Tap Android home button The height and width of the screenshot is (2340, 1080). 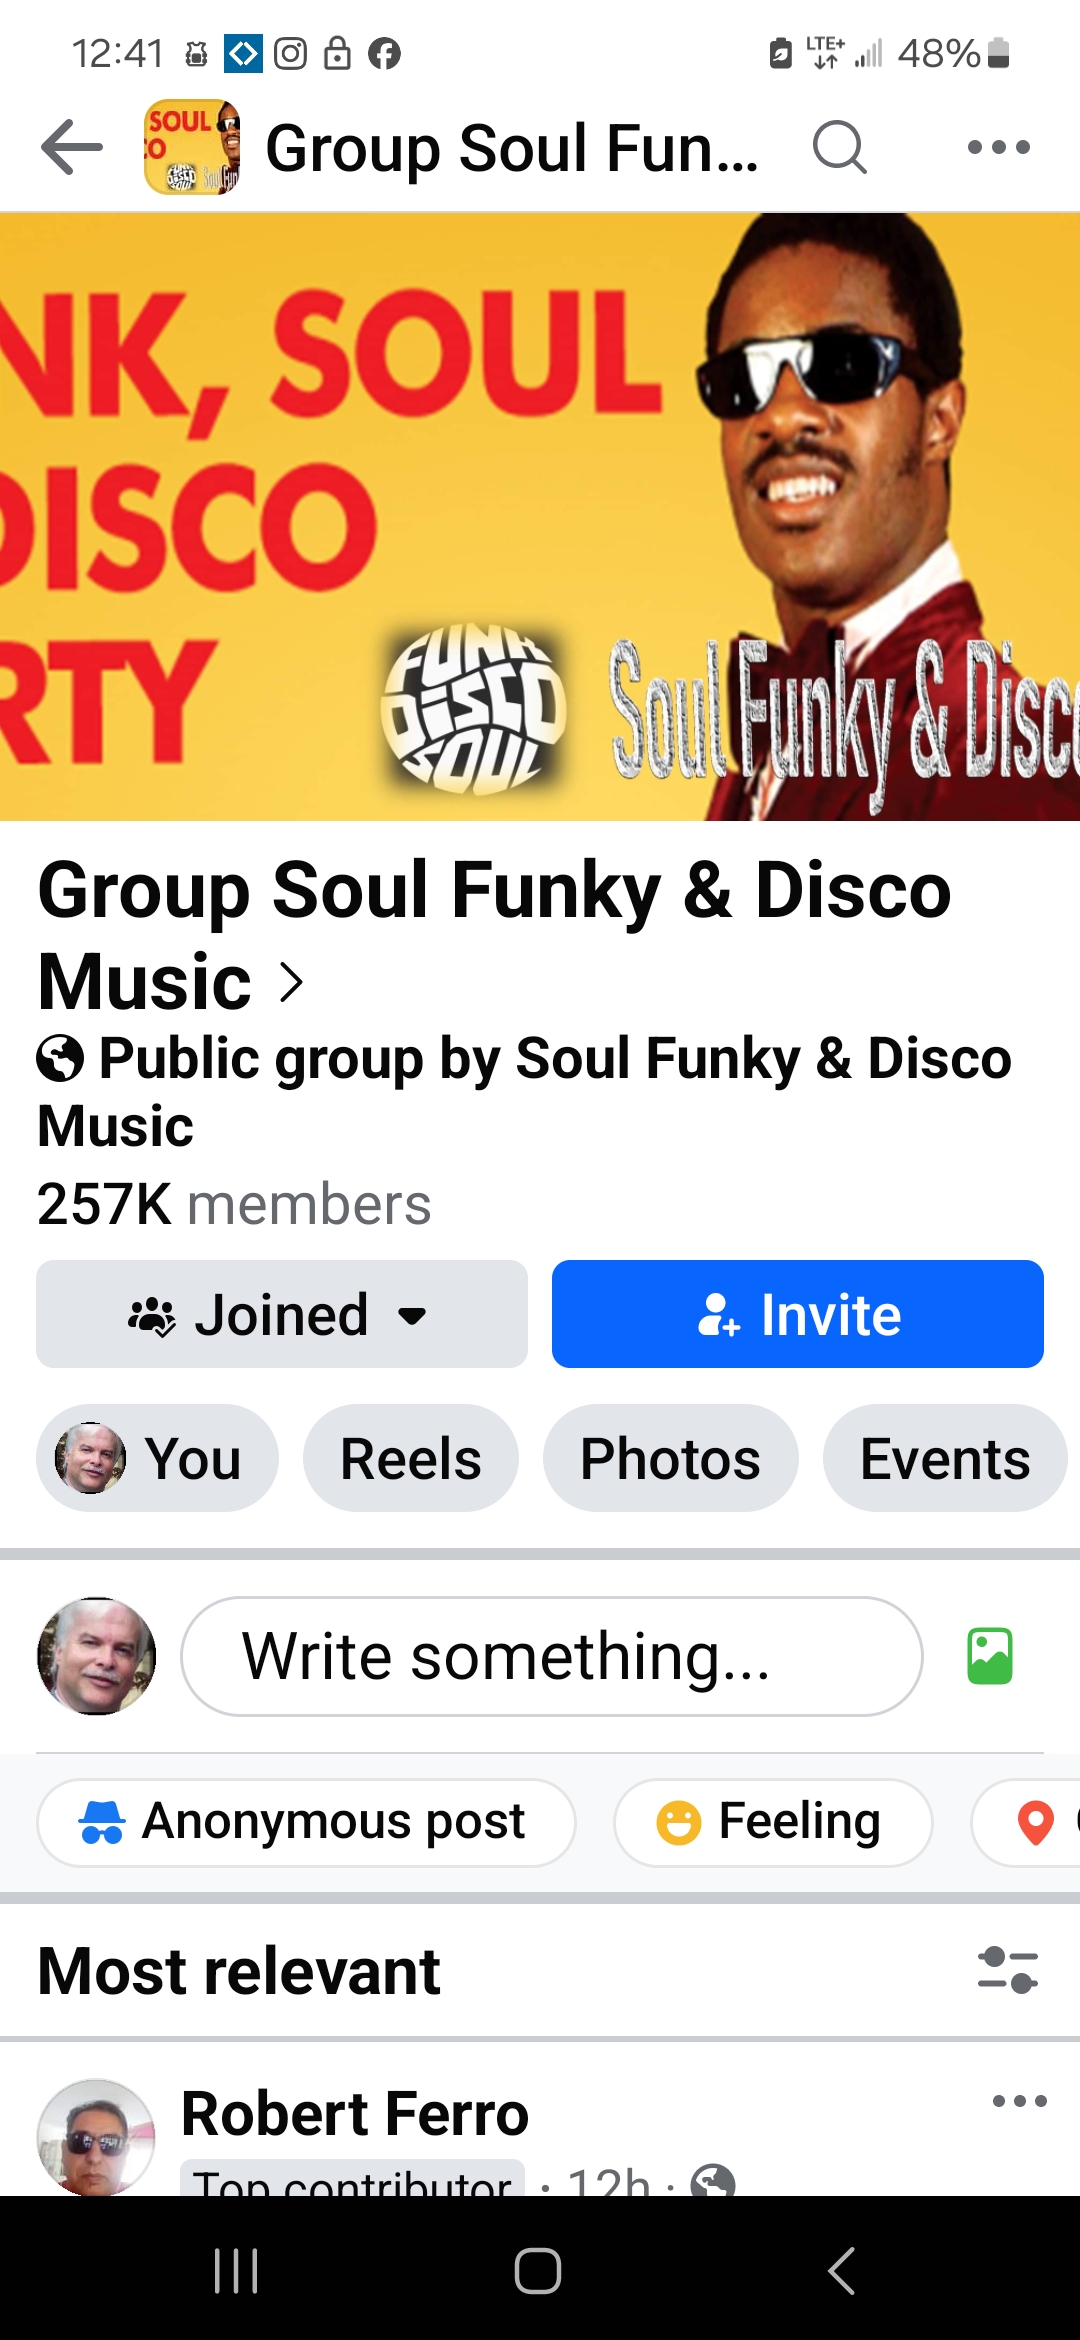538,2270
